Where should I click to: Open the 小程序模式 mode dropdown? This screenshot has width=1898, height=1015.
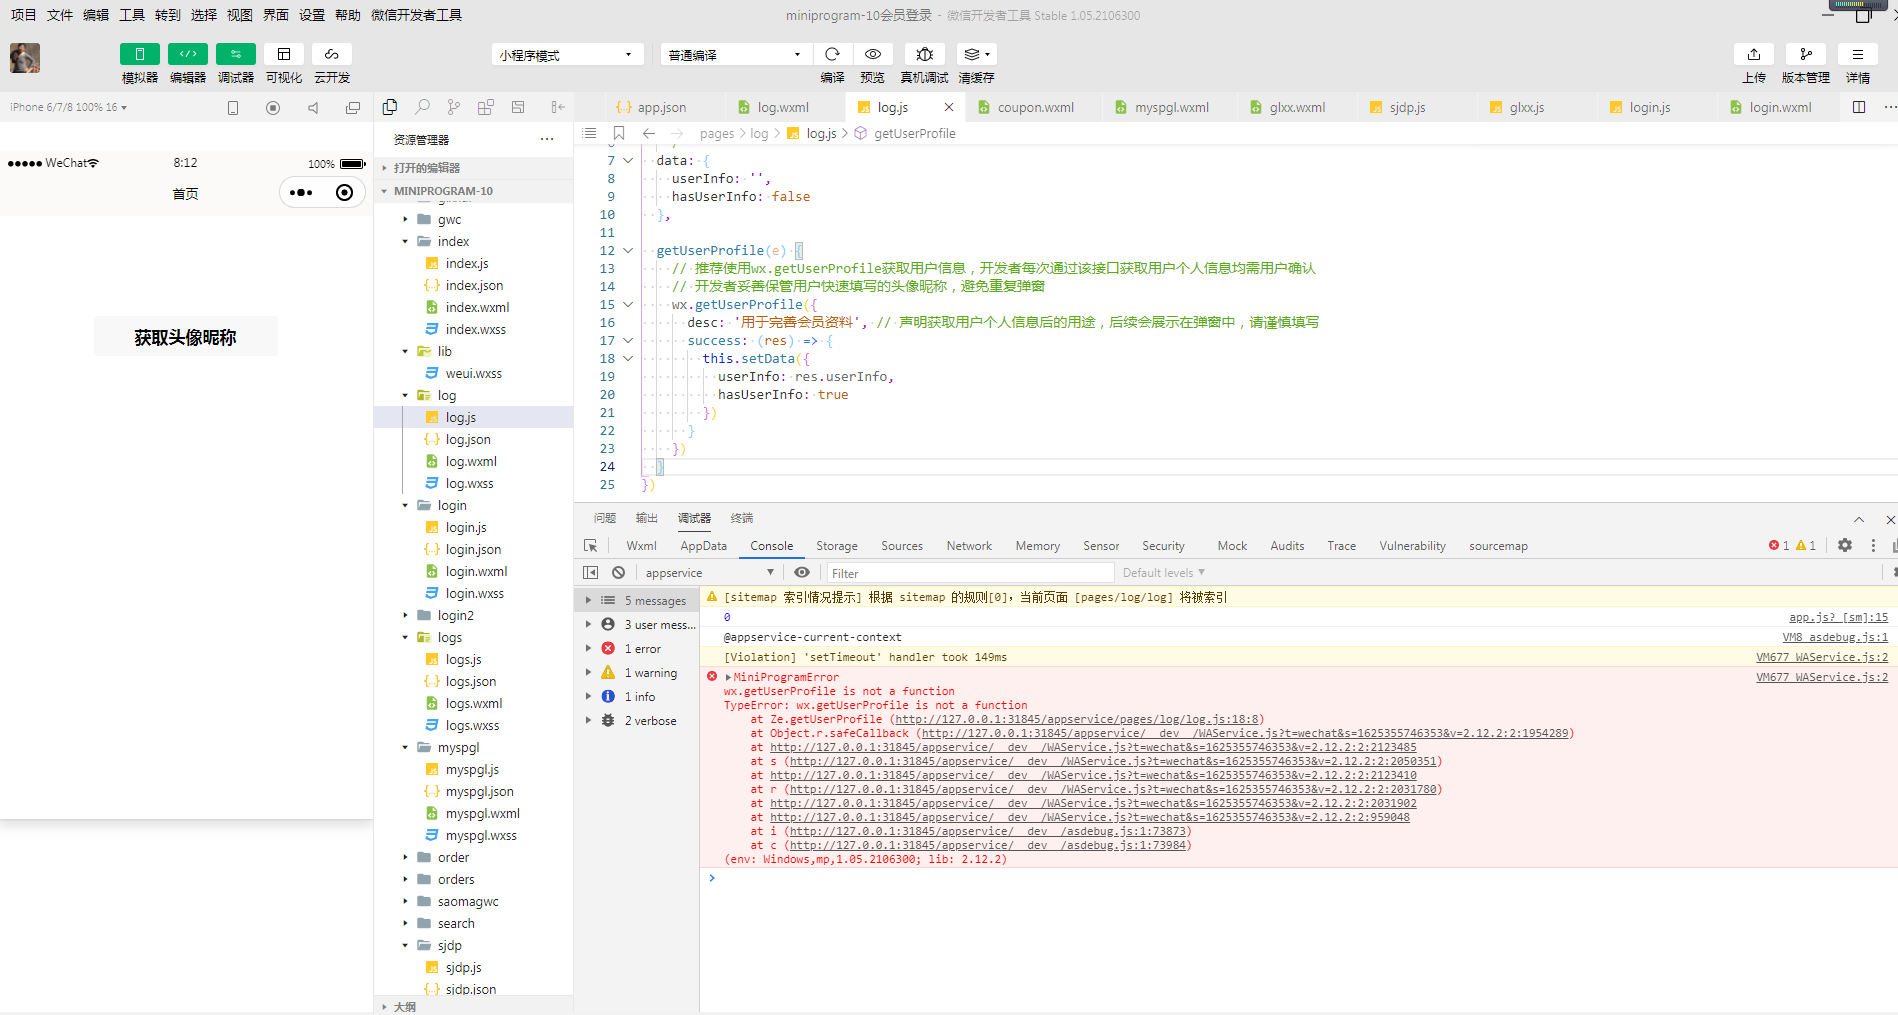(567, 55)
